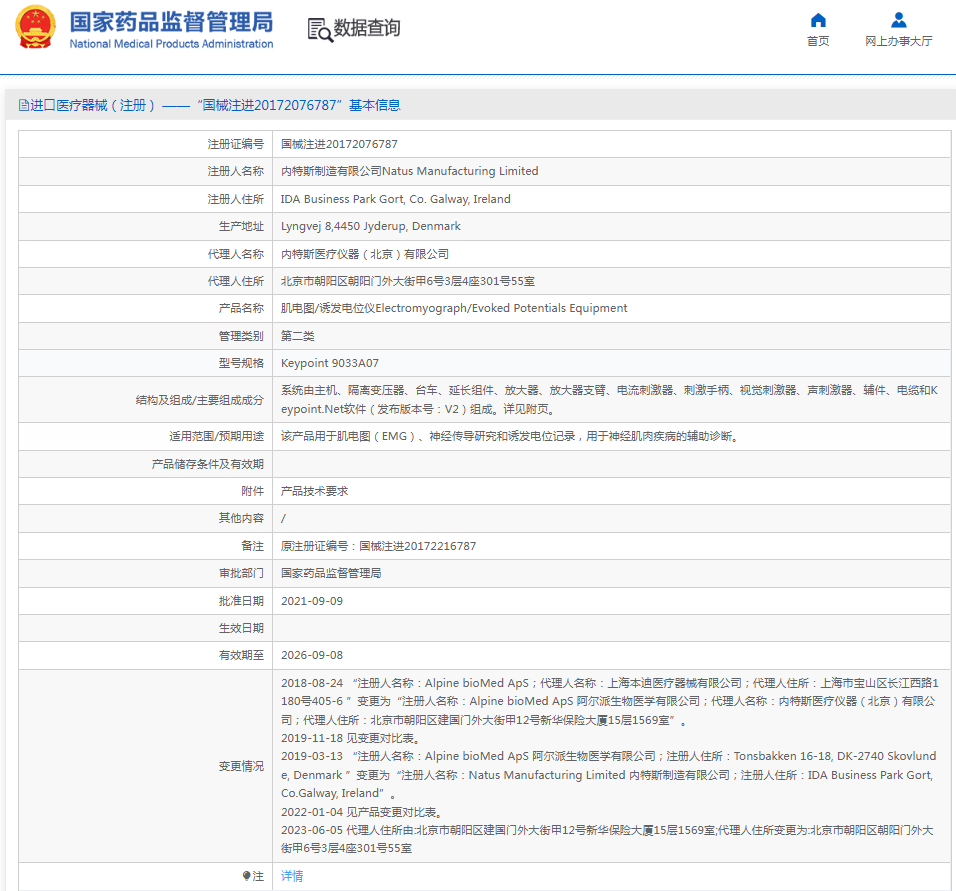Open the 详情 details link
Image resolution: width=956 pixels, height=891 pixels.
point(292,876)
